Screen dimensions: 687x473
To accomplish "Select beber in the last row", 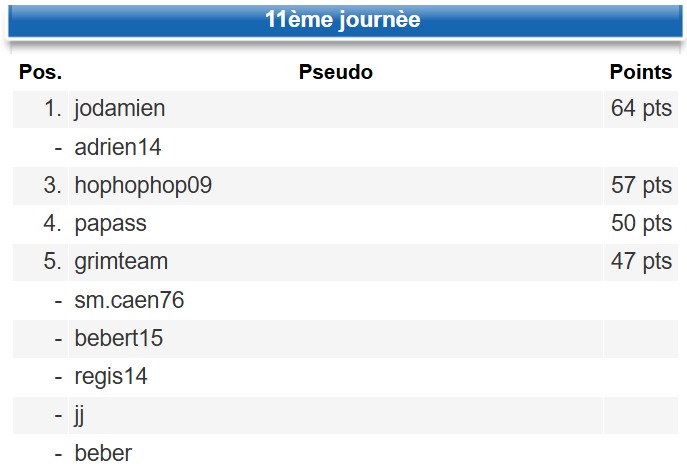I will (103, 453).
